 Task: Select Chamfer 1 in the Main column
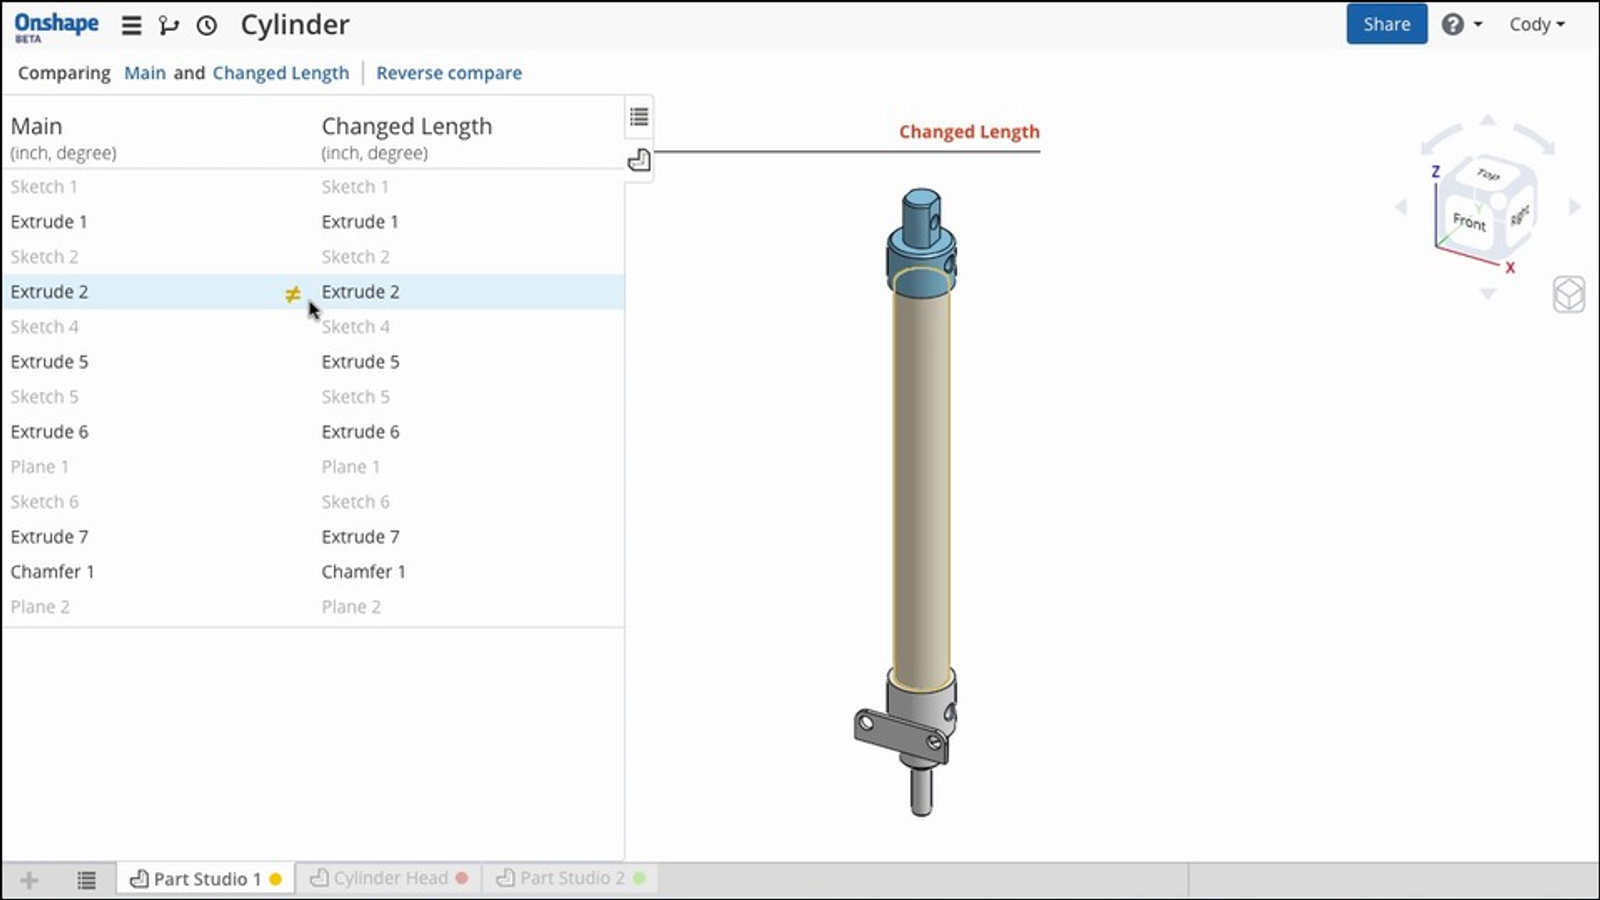click(x=52, y=572)
